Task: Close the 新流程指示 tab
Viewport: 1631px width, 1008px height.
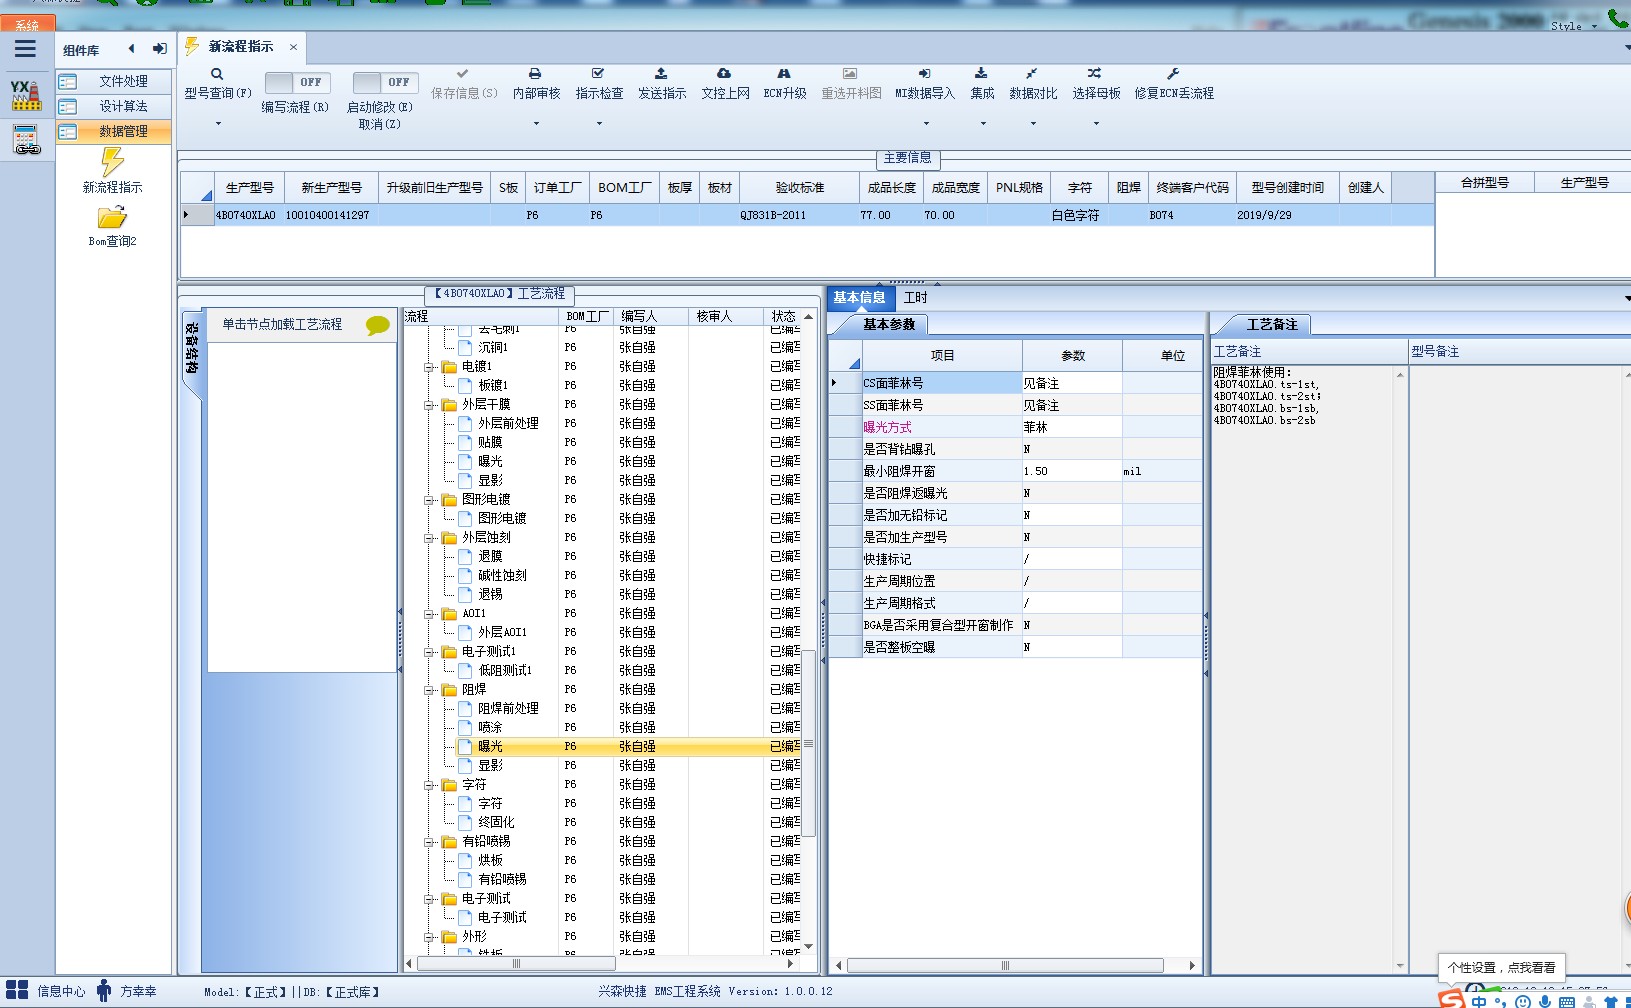Action: 293,47
